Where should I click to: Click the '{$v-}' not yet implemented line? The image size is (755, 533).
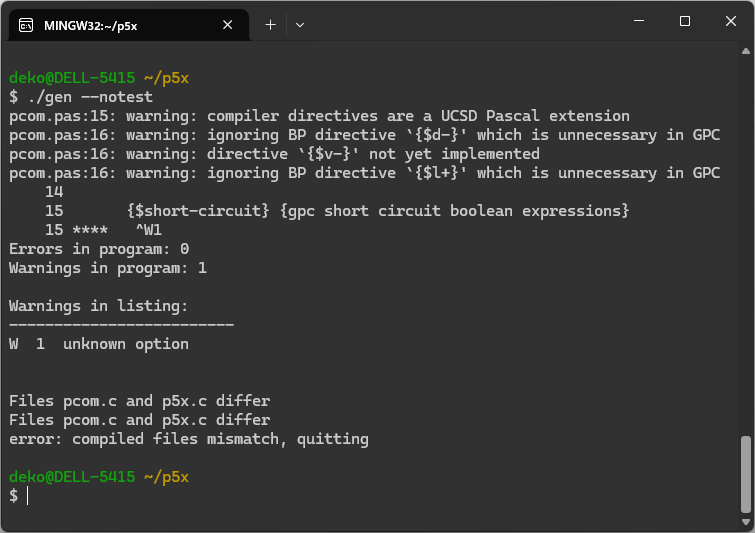274,154
